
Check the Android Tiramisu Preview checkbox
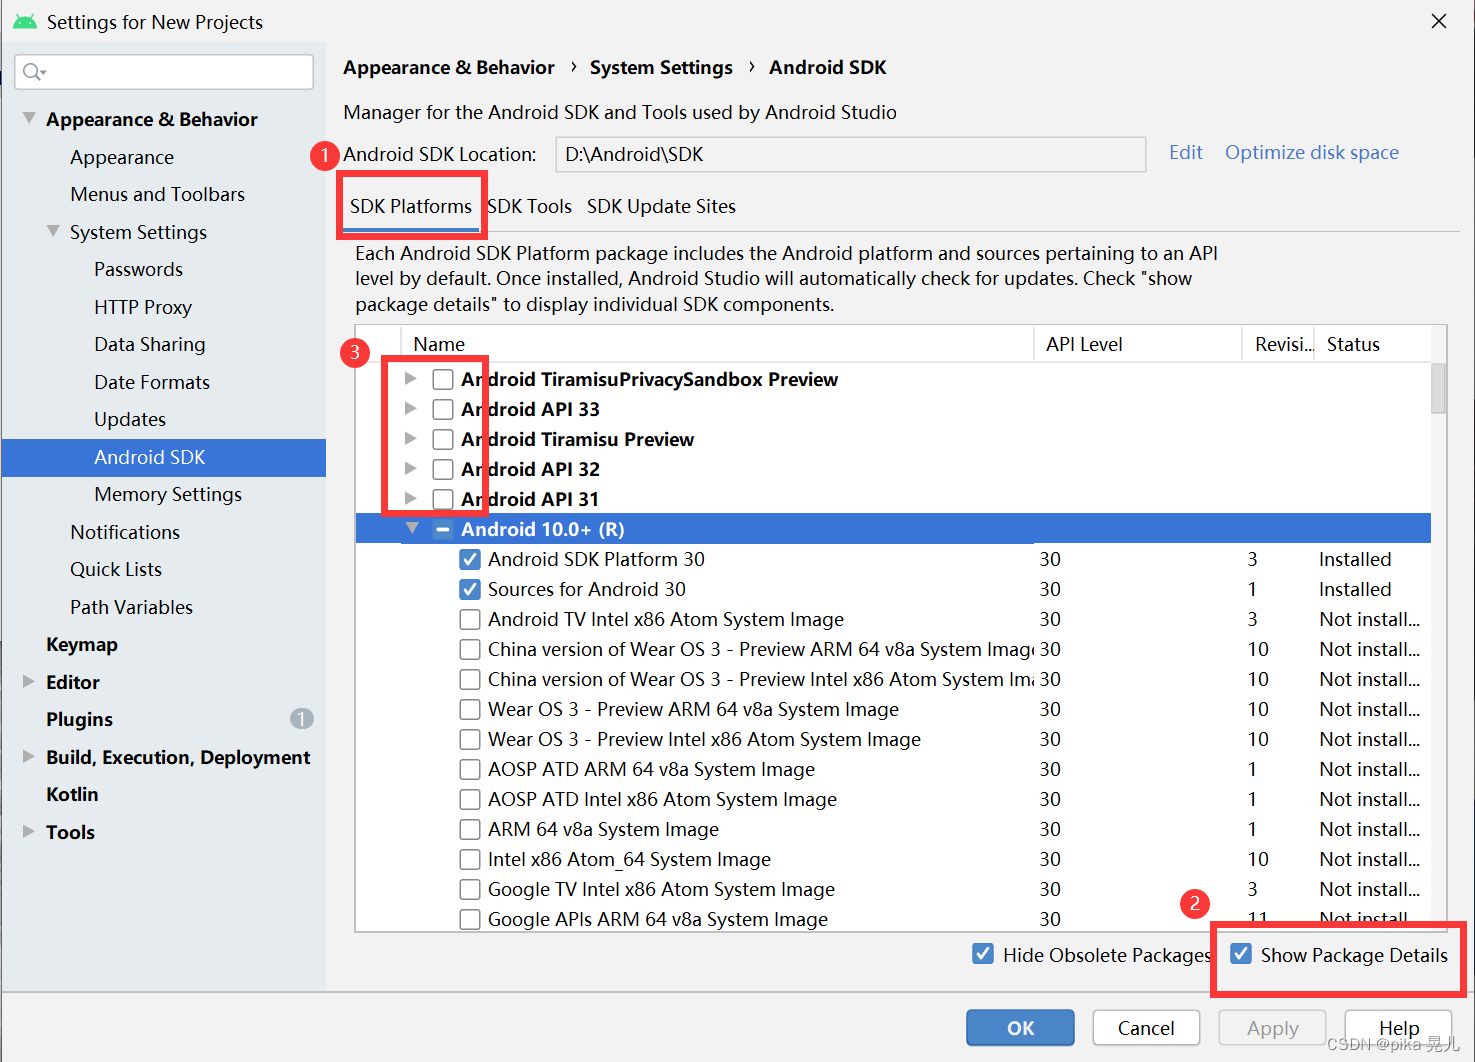443,440
